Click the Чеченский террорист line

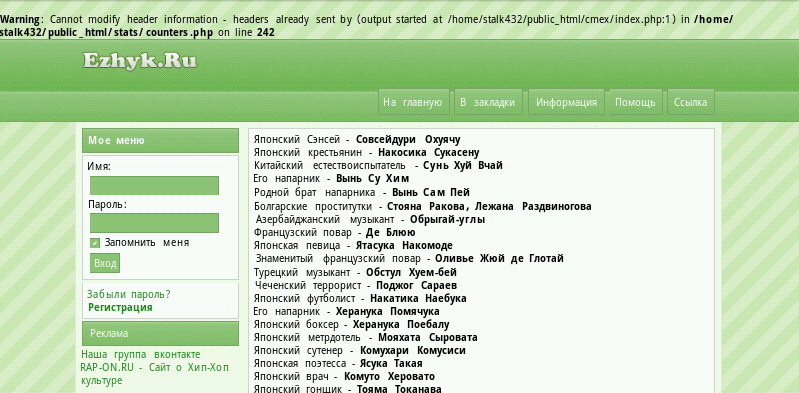(x=356, y=285)
